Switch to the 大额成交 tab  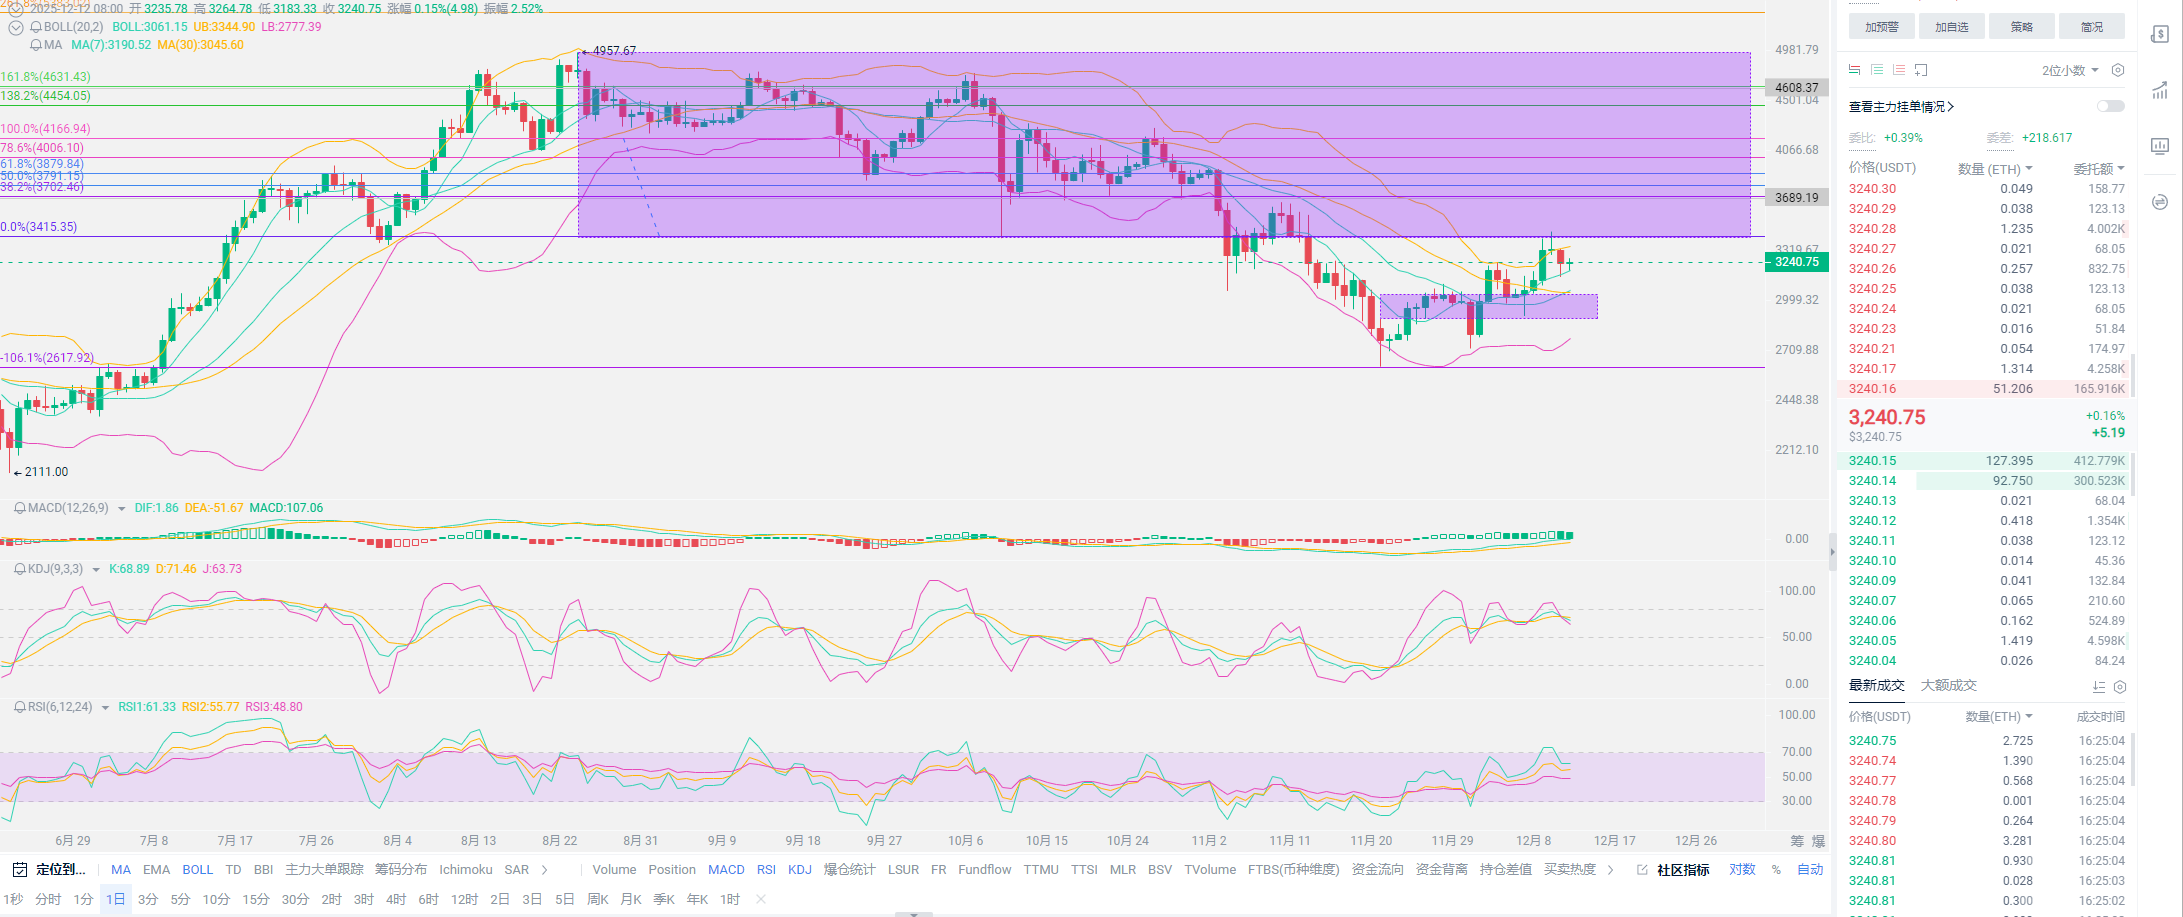point(1948,686)
